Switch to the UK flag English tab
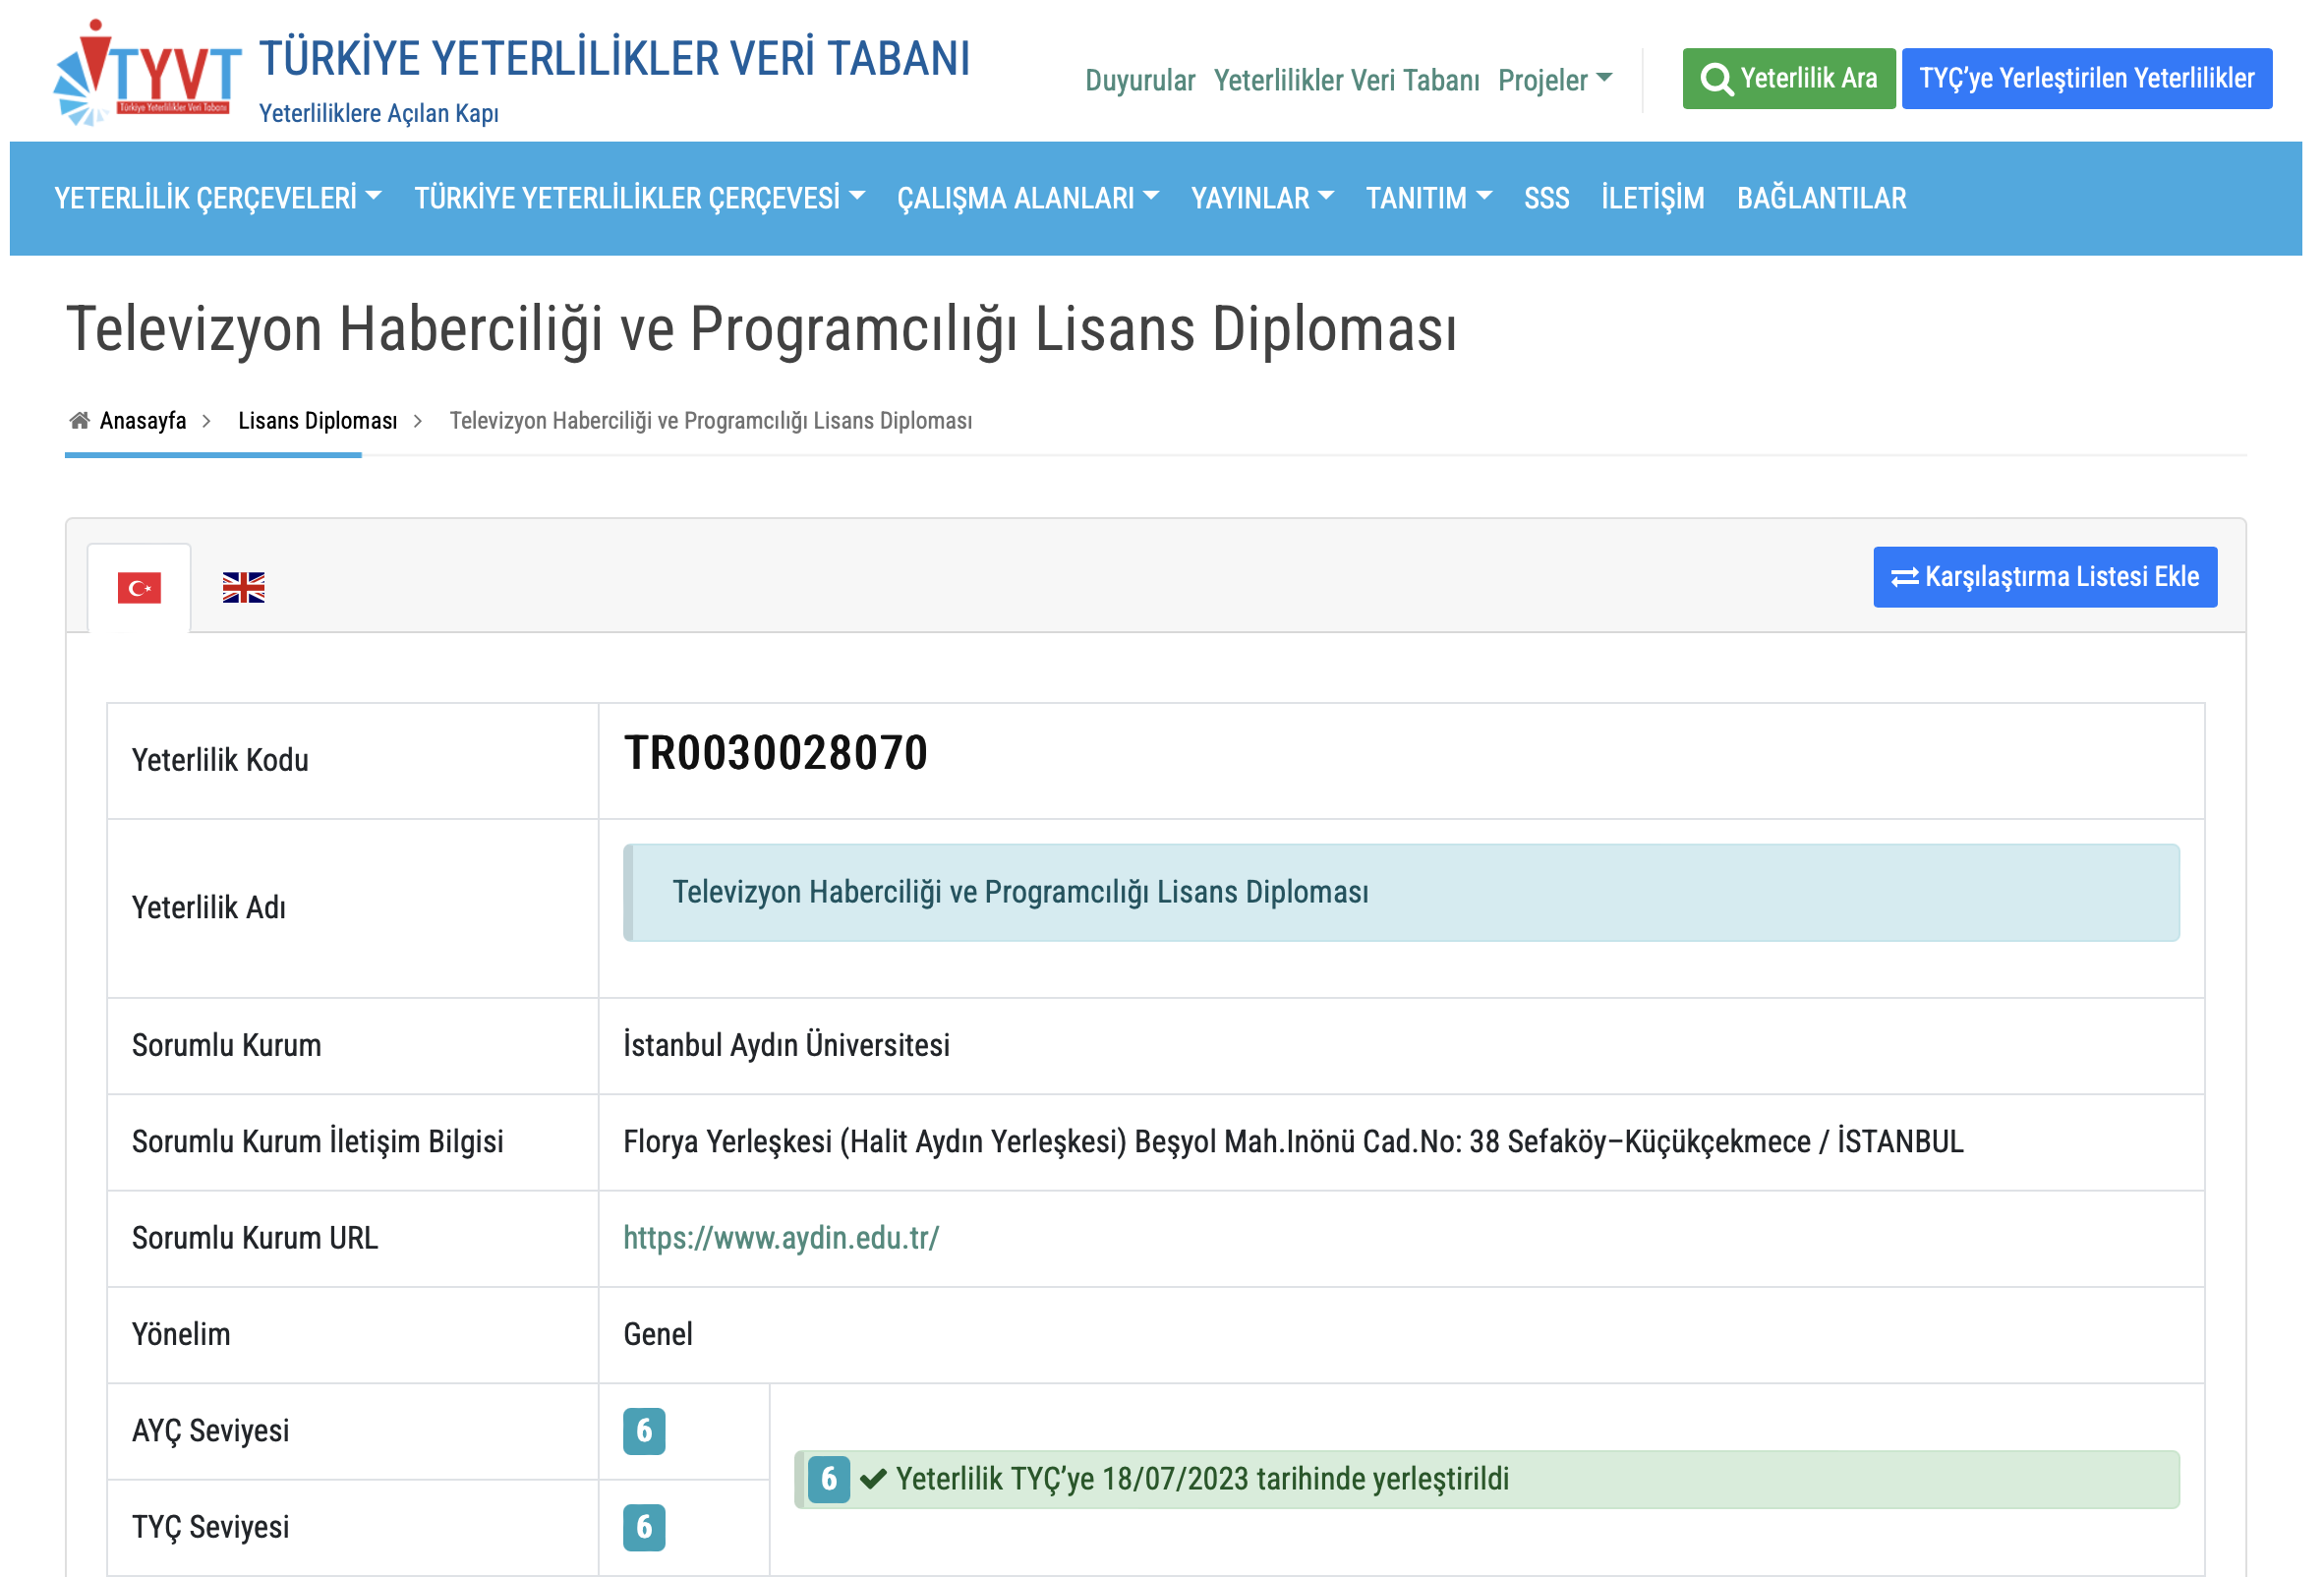 click(x=244, y=589)
